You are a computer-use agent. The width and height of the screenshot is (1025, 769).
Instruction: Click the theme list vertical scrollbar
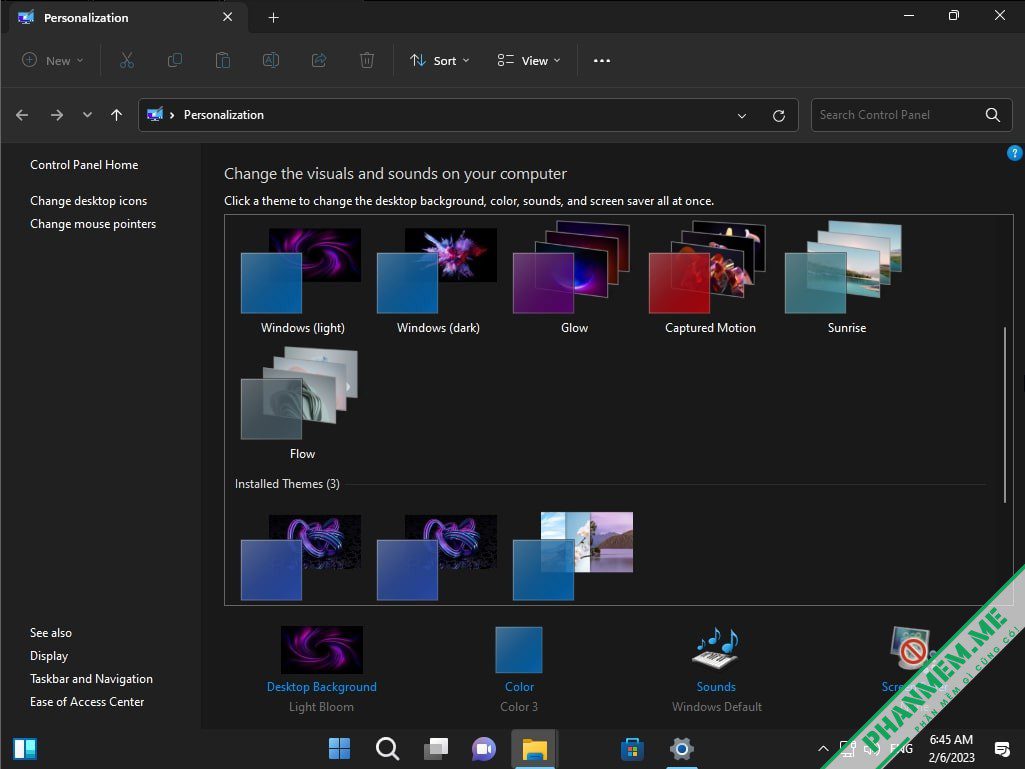coord(1005,415)
